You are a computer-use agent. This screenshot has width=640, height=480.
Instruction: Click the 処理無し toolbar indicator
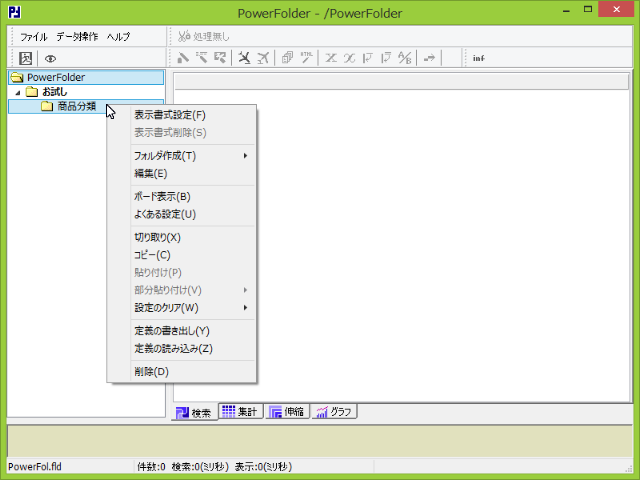coord(204,36)
